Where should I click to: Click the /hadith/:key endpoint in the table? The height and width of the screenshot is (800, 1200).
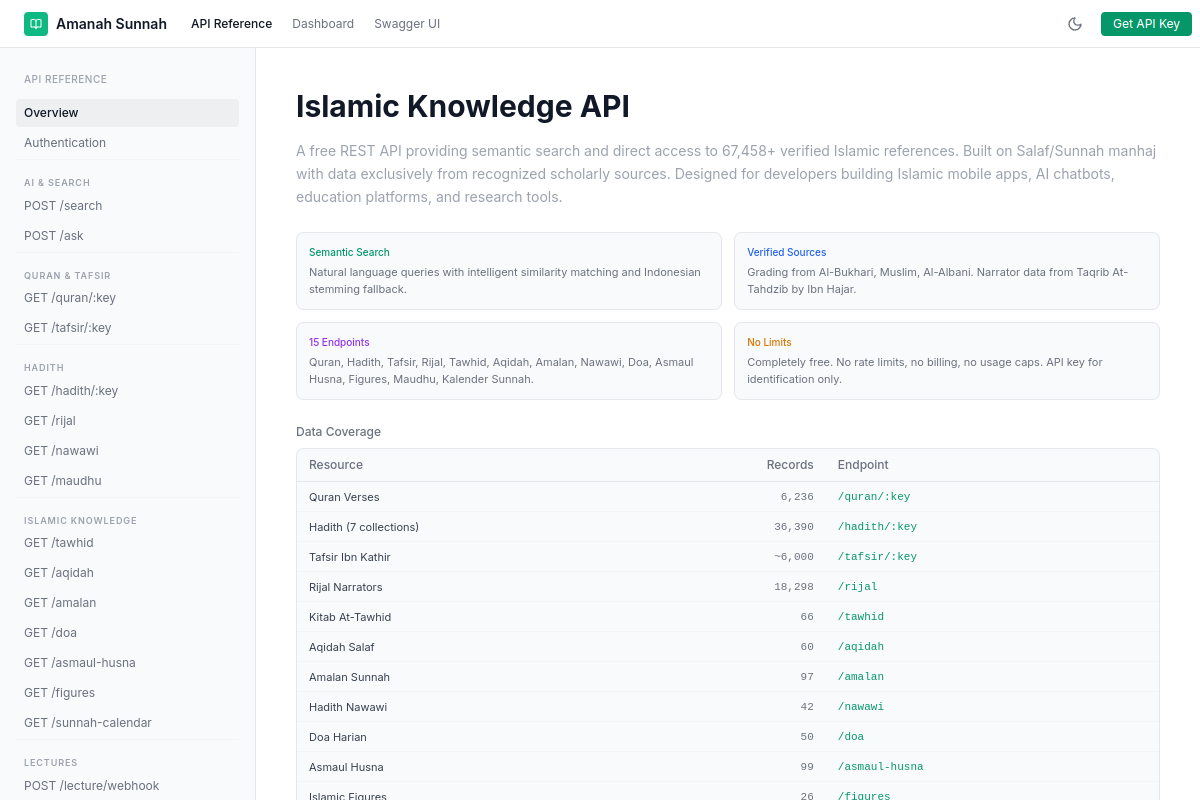[877, 527]
